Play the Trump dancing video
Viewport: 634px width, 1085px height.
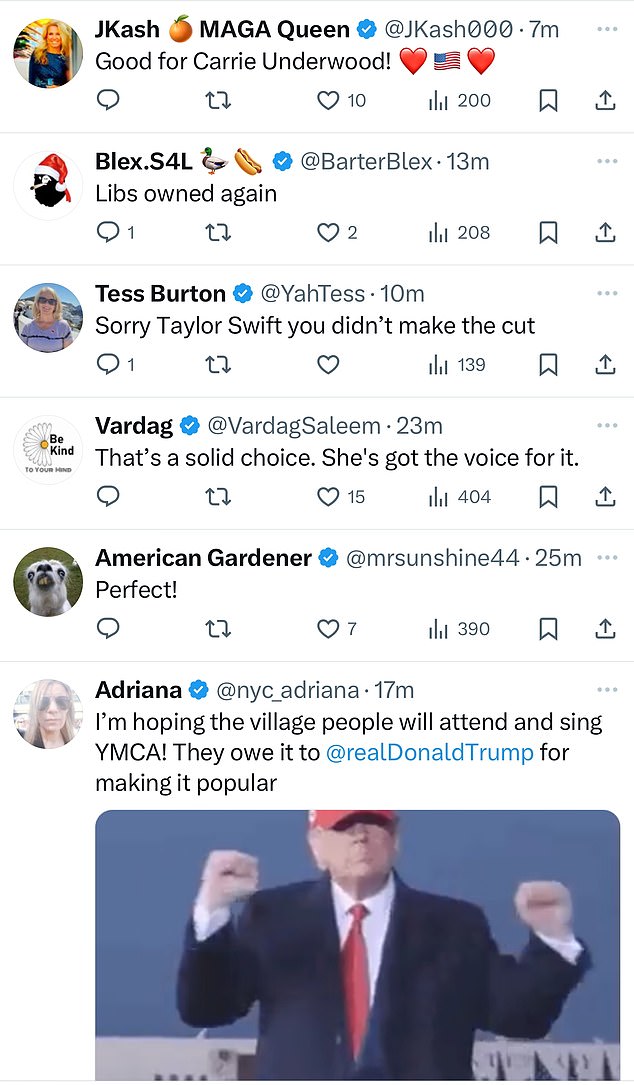pyautogui.click(x=357, y=945)
